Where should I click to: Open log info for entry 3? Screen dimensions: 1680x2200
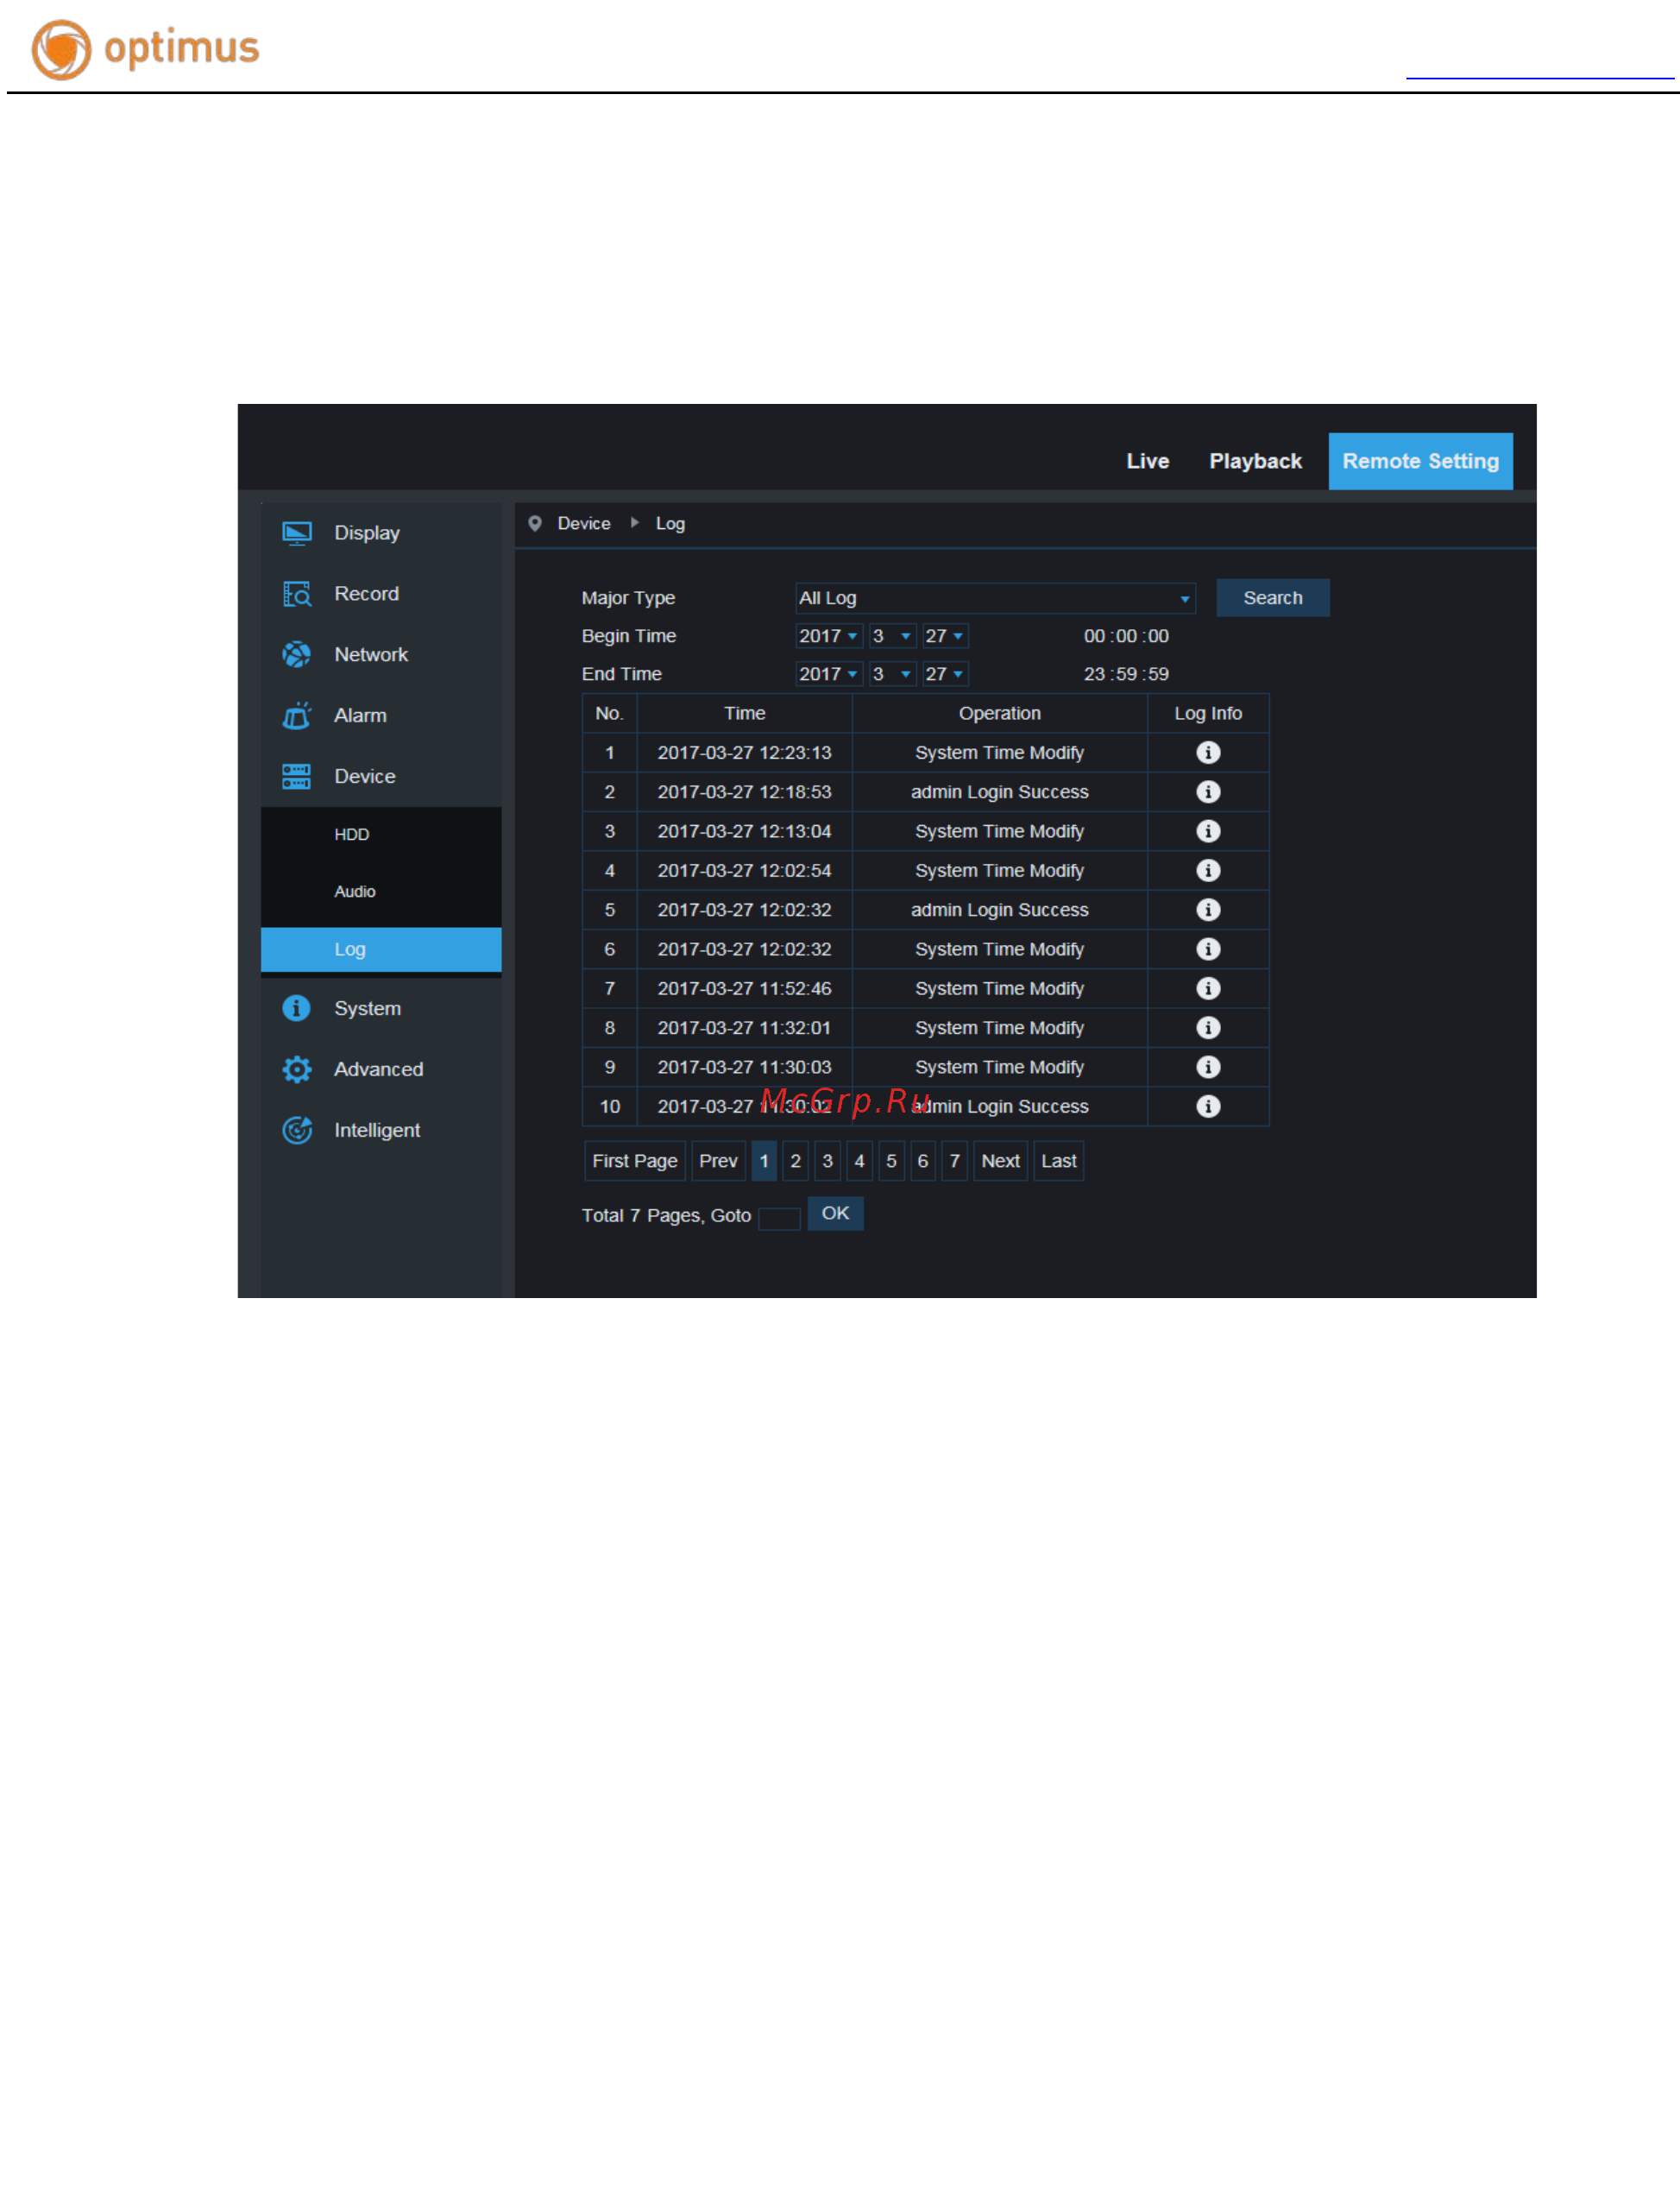(1208, 831)
